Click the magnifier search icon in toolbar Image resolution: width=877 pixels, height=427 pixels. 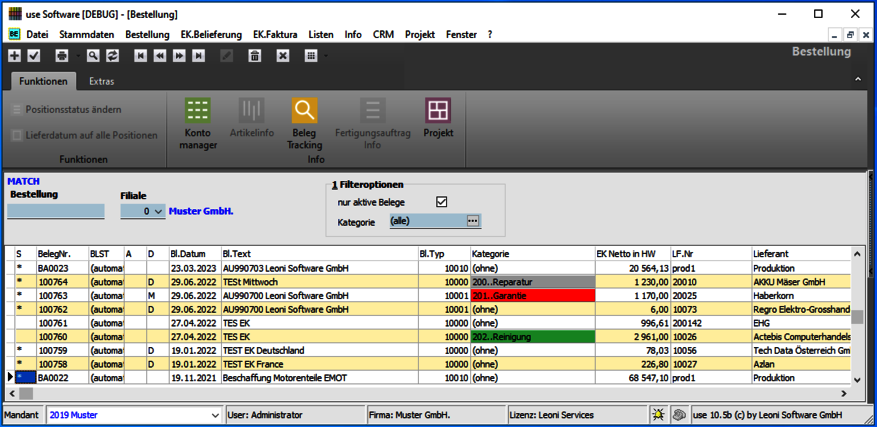point(93,56)
